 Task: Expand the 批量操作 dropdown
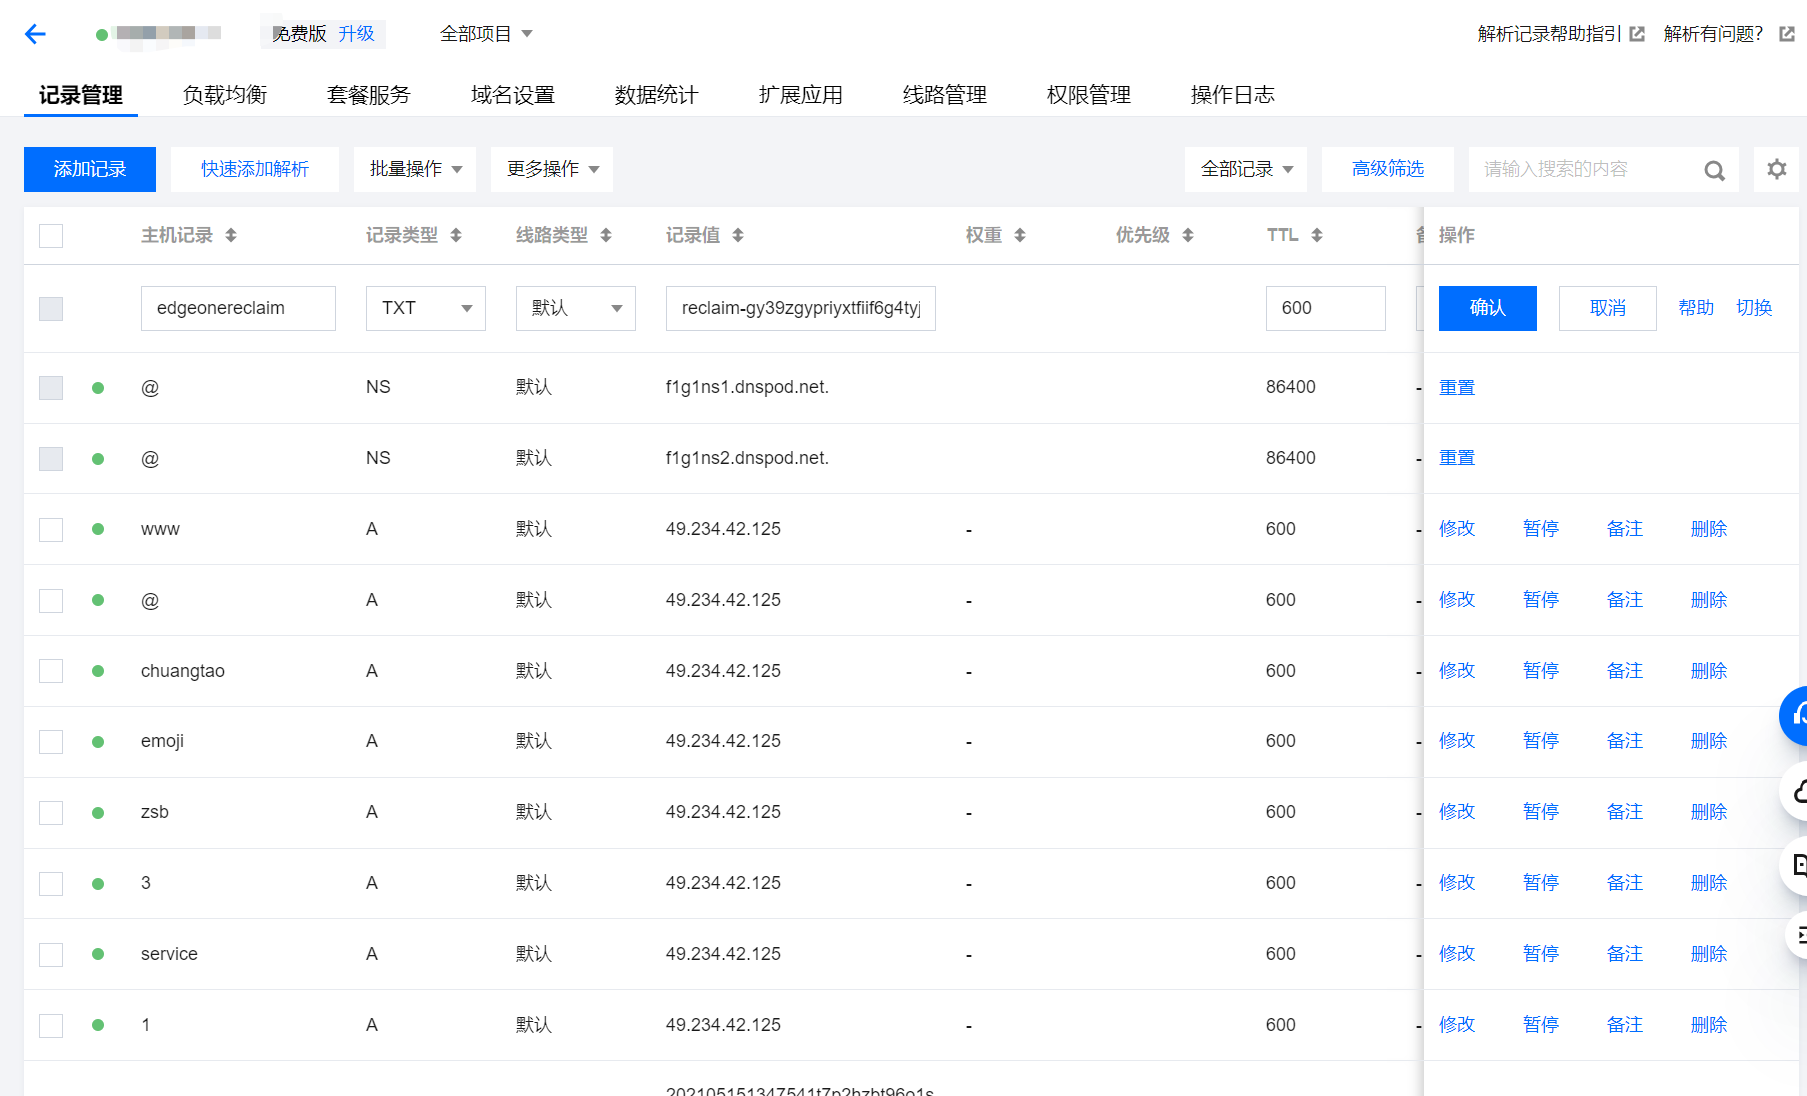tap(415, 169)
